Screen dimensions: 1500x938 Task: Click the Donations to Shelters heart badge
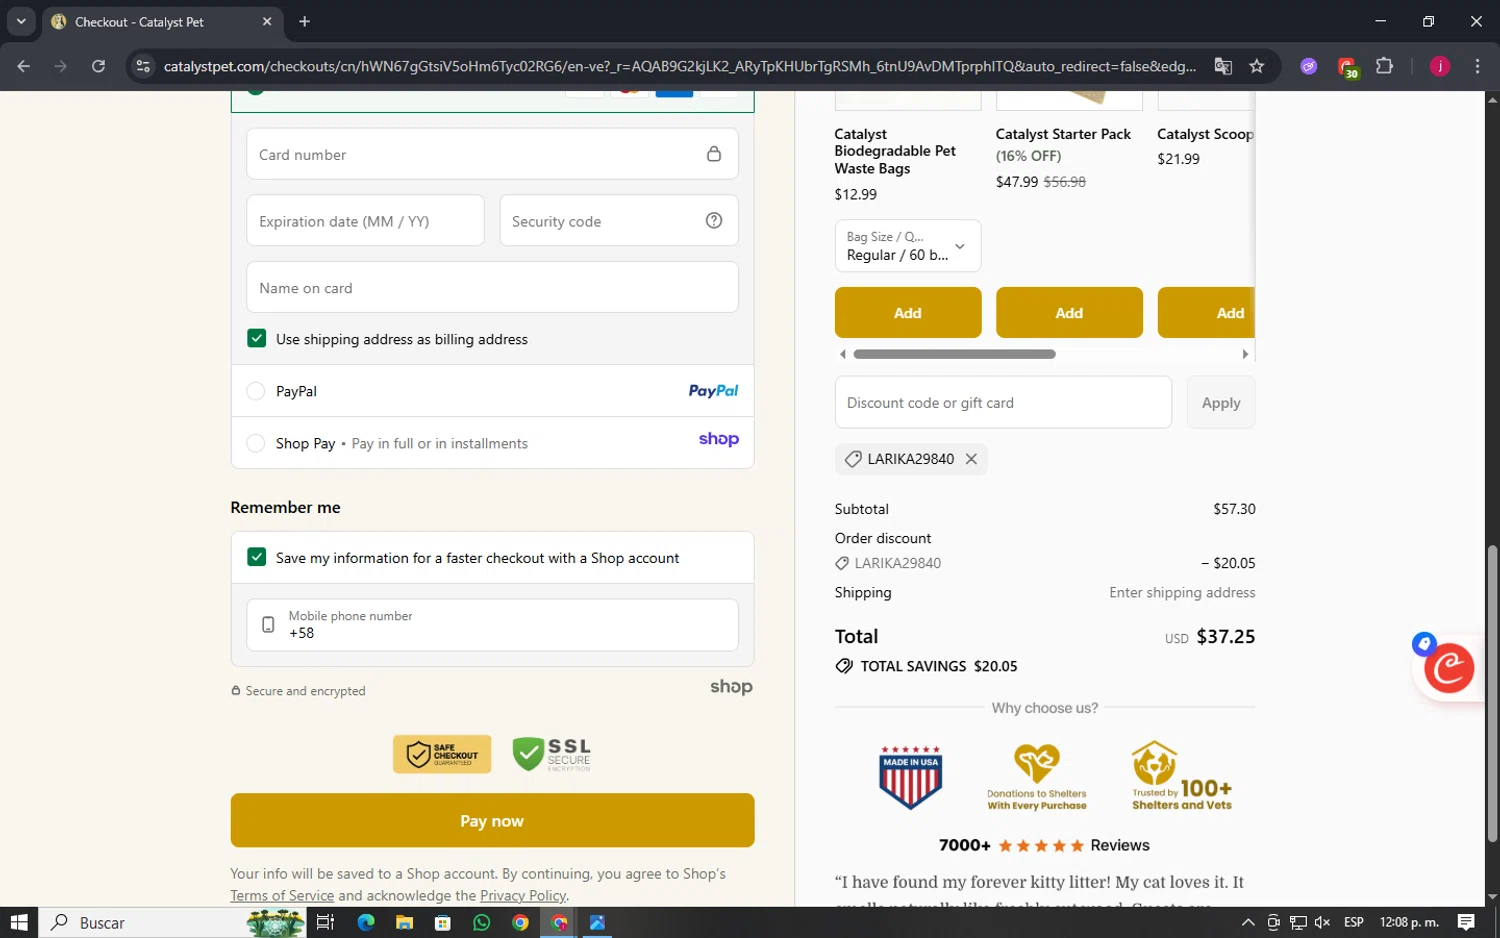pyautogui.click(x=1037, y=776)
